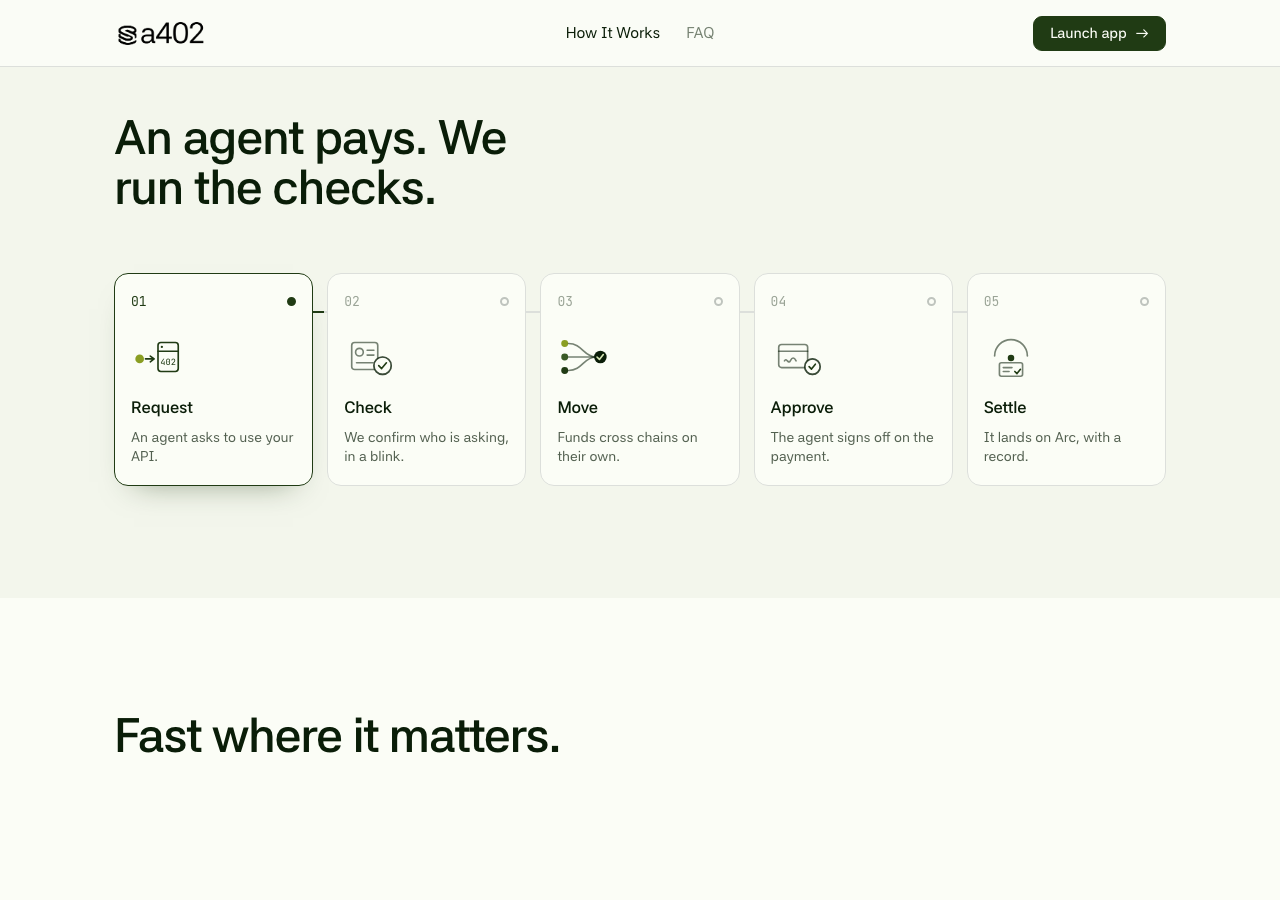This screenshot has width=1280, height=900.
Task: Click the Request step illustration icon
Action: click(157, 357)
